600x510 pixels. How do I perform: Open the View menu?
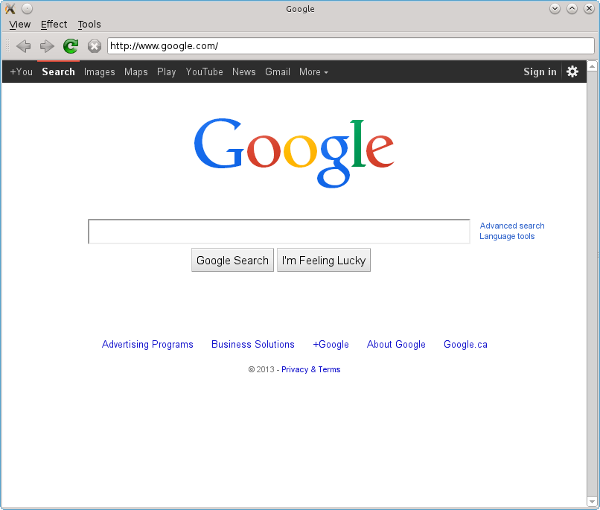20,24
